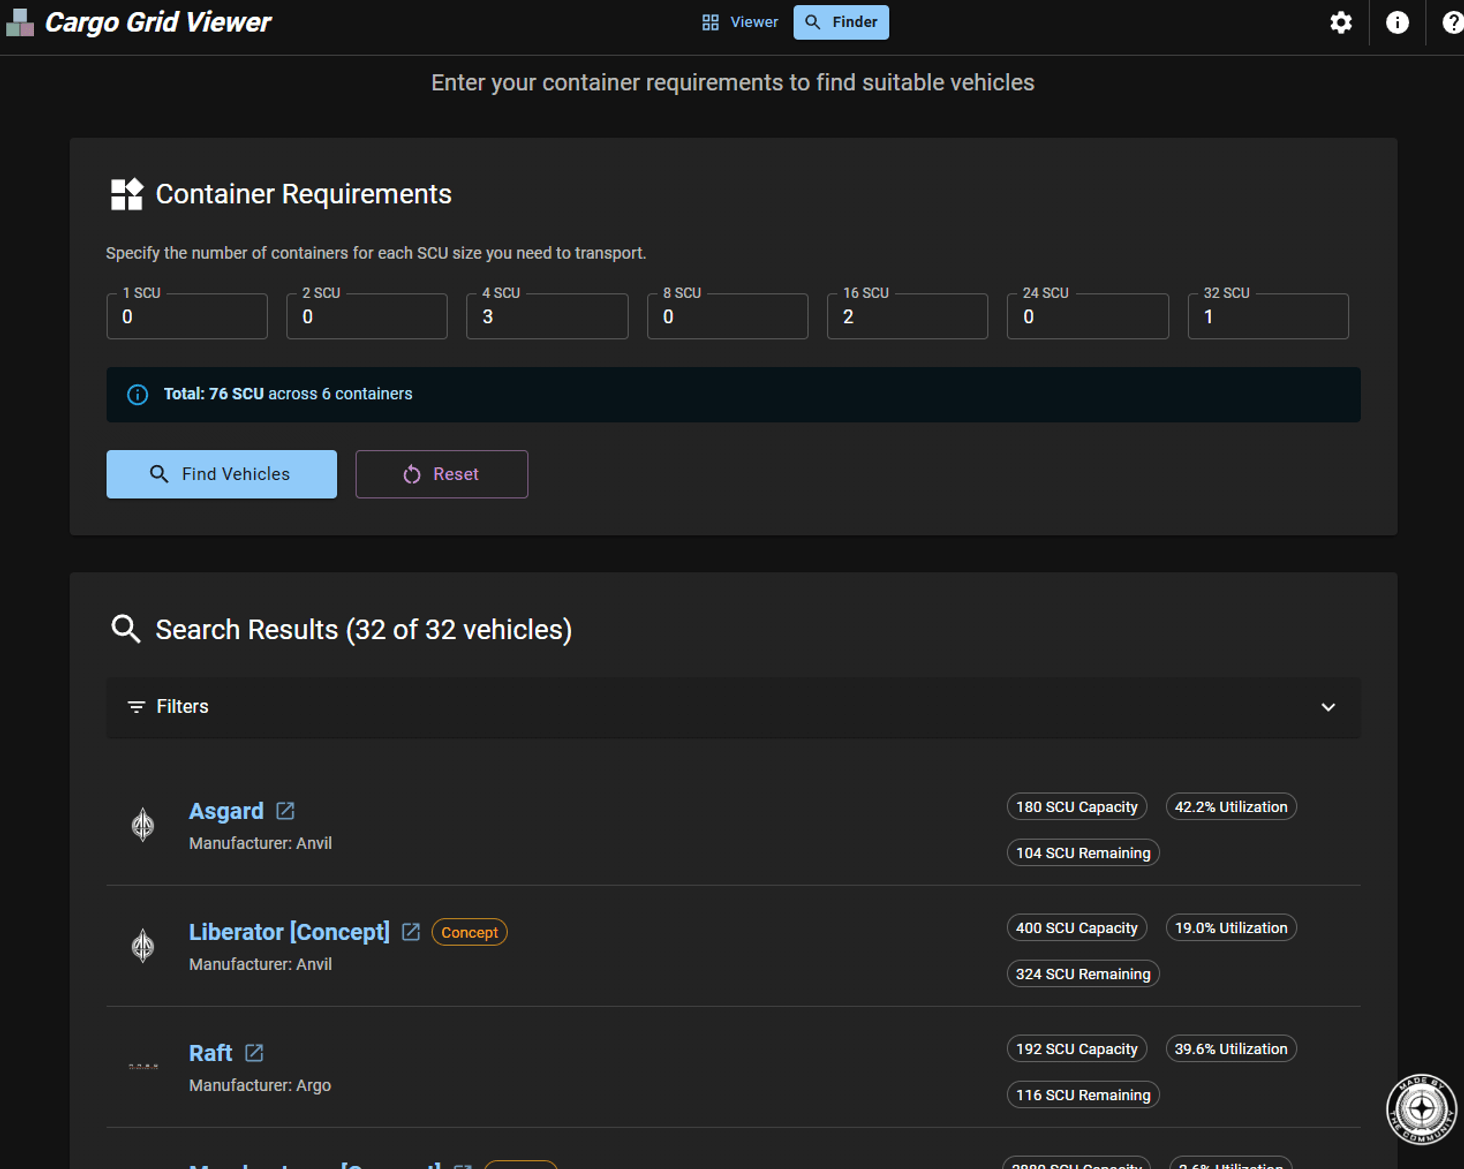Open the help question mark icon
1464x1169 pixels.
pos(1453,22)
